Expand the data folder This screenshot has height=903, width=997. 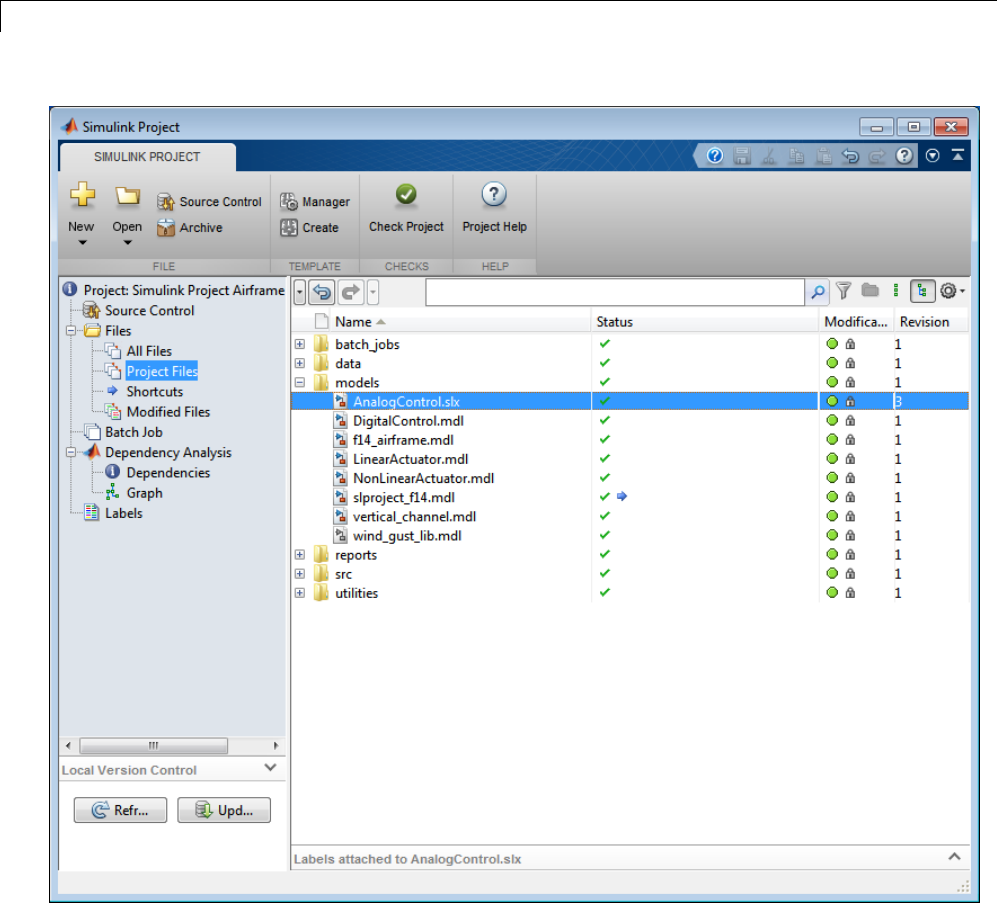(300, 363)
